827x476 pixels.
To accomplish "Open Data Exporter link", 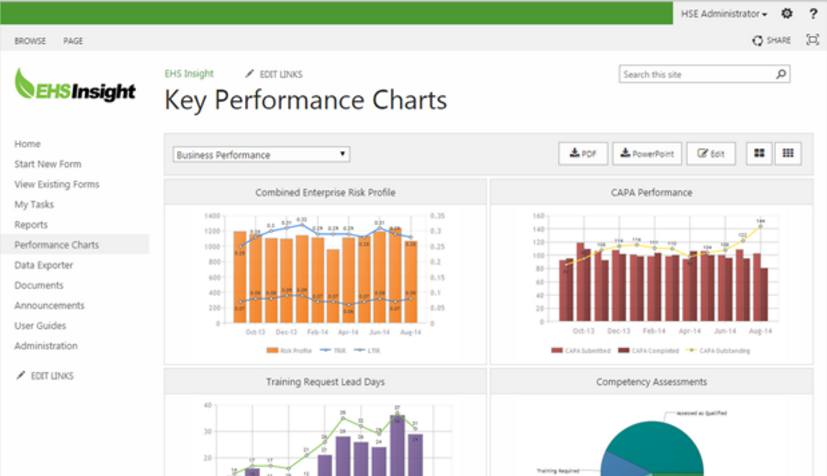I will click(x=44, y=265).
